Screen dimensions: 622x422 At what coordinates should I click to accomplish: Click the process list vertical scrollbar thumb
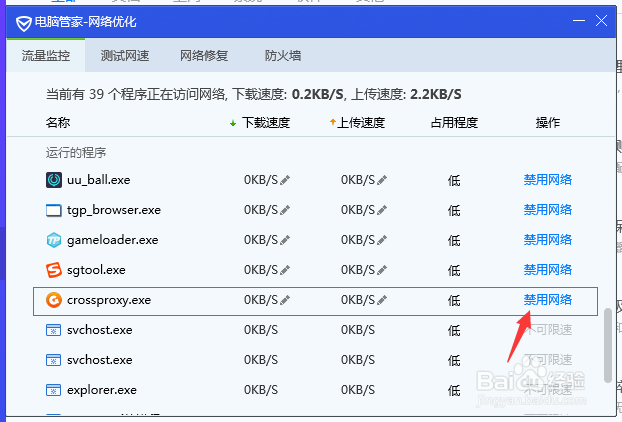tap(607, 345)
